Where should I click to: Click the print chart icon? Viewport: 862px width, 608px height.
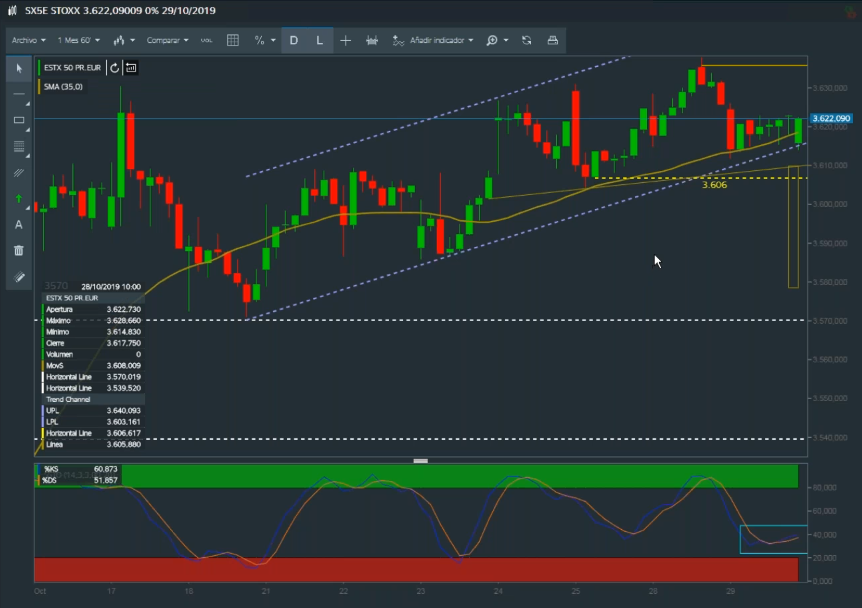[553, 41]
